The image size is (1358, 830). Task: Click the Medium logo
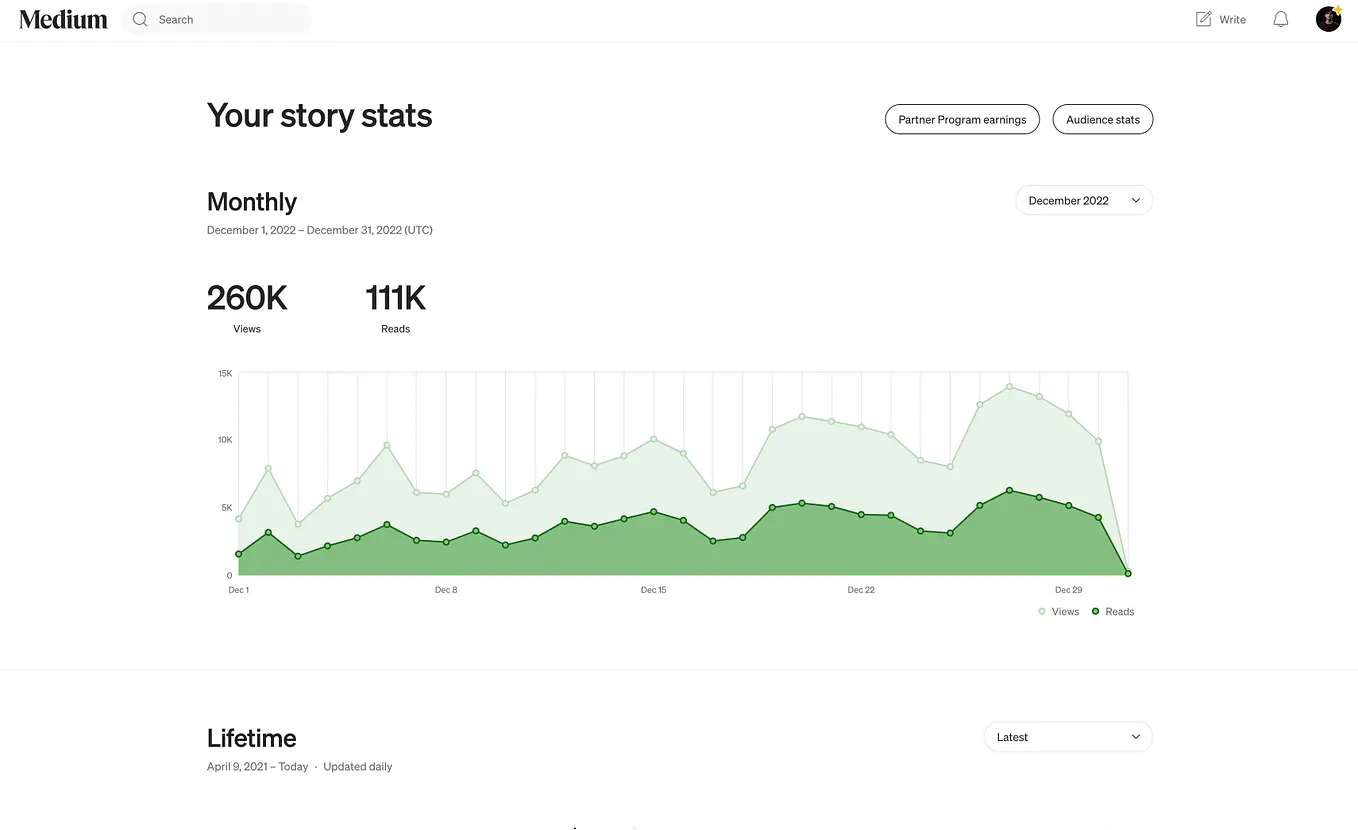[63, 19]
